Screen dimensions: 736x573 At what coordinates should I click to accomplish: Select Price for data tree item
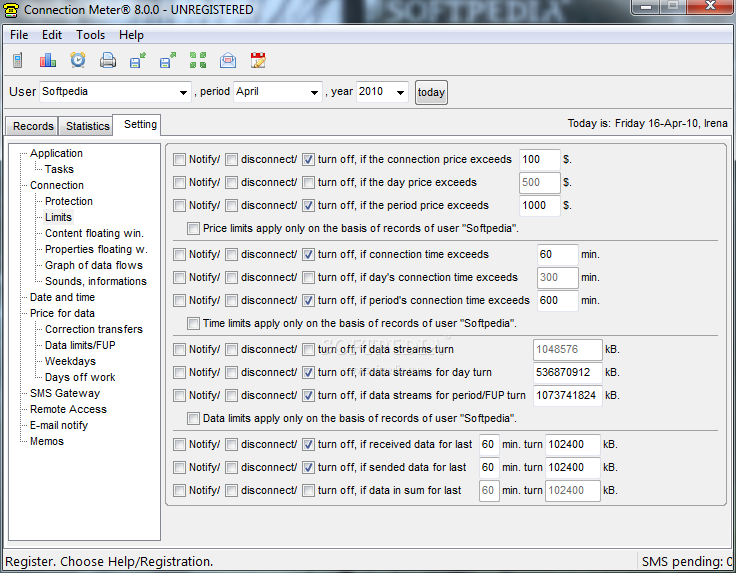[62, 313]
